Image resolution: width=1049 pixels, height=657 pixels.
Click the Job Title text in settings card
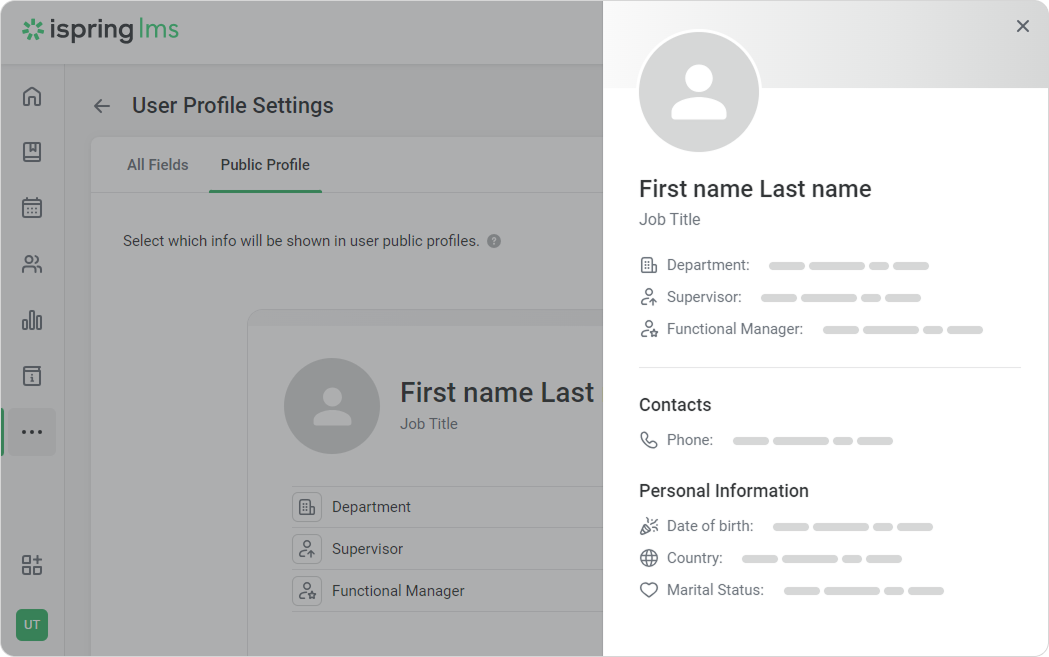tap(429, 424)
